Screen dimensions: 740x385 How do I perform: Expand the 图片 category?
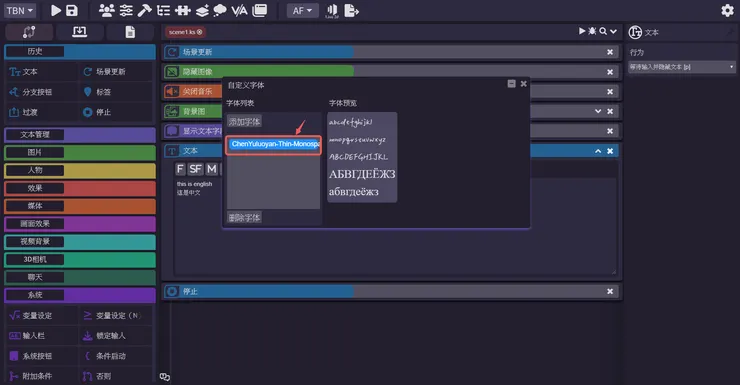(x=80, y=152)
